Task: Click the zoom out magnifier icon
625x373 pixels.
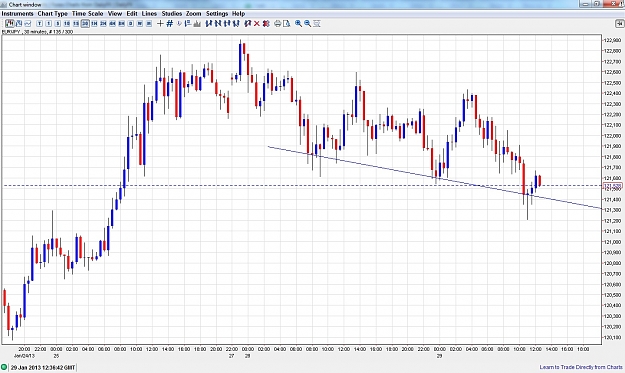Action: [x=307, y=24]
